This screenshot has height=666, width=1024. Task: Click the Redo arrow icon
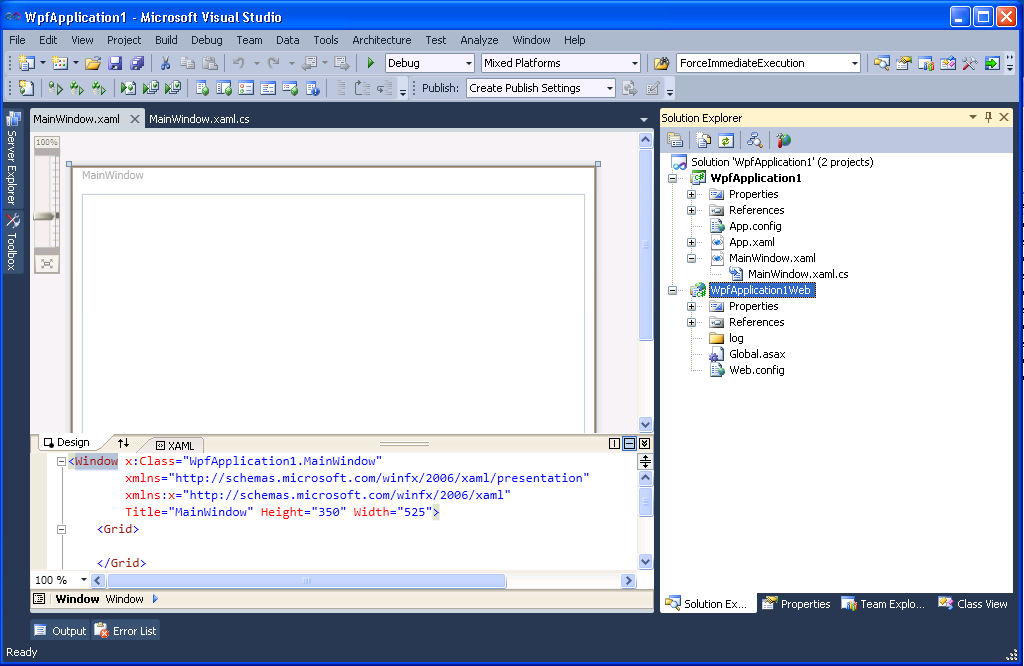tap(274, 63)
